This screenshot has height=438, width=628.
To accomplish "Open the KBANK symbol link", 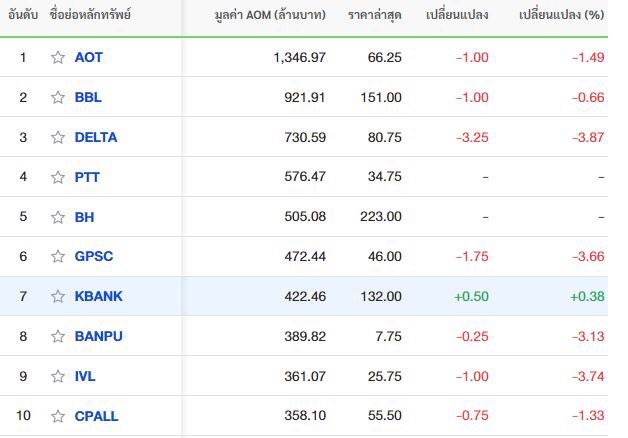I will coord(99,296).
